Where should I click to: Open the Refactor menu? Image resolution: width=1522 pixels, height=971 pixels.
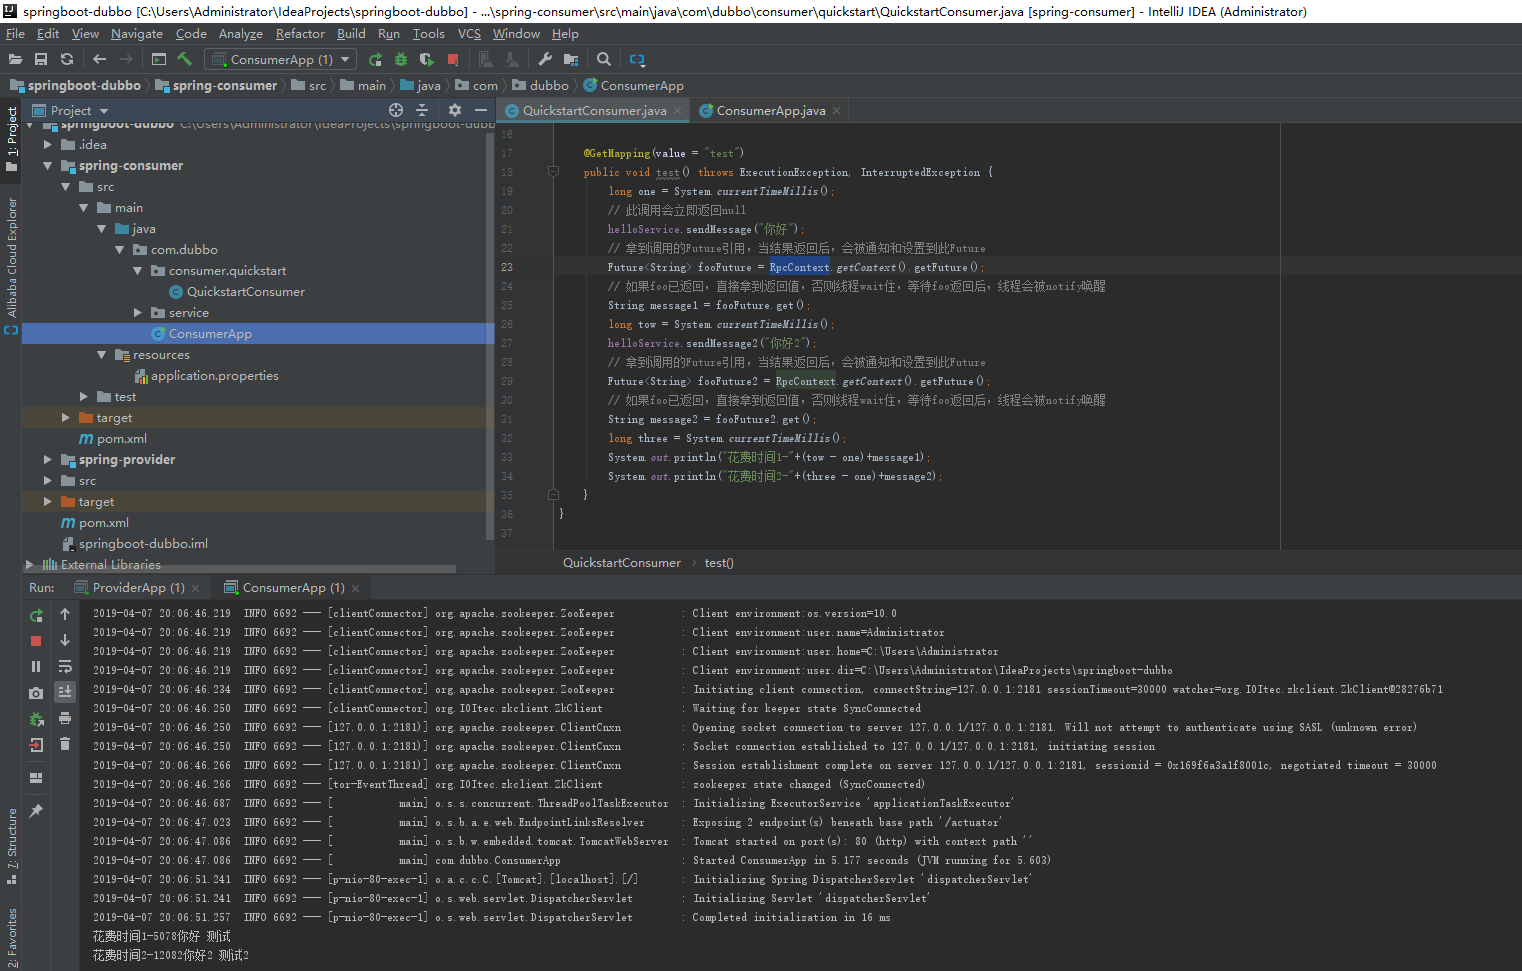[300, 34]
